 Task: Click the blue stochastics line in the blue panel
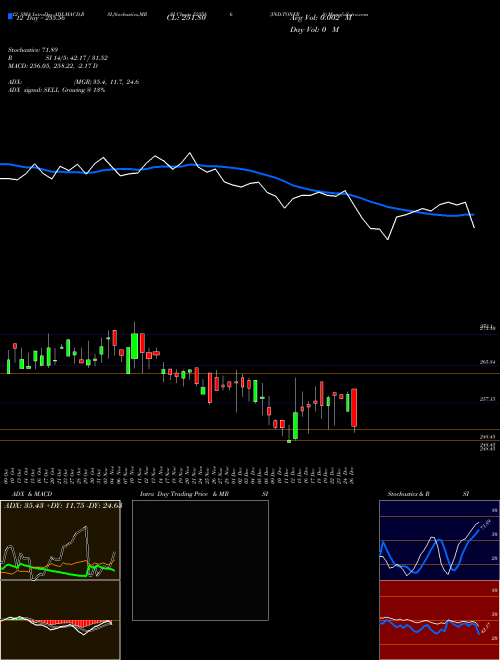(429, 551)
